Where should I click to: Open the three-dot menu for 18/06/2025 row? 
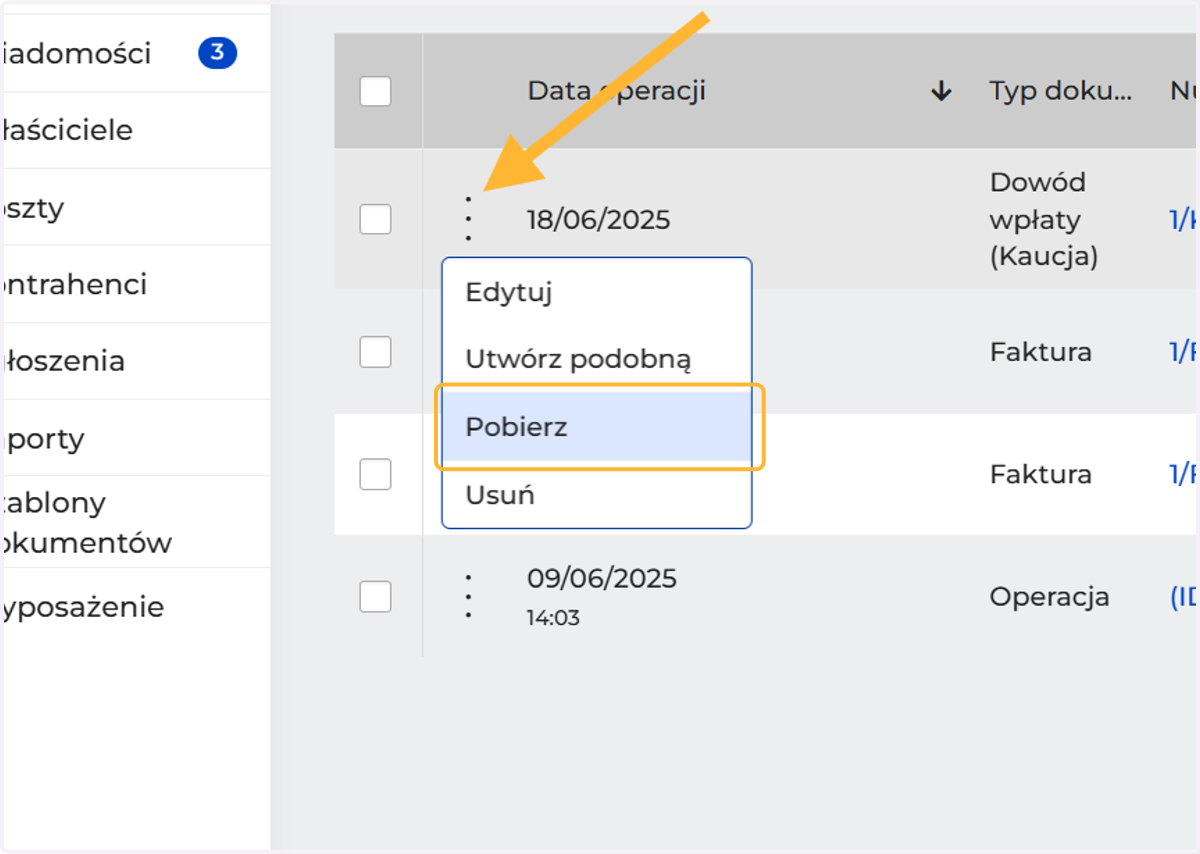[x=468, y=219]
